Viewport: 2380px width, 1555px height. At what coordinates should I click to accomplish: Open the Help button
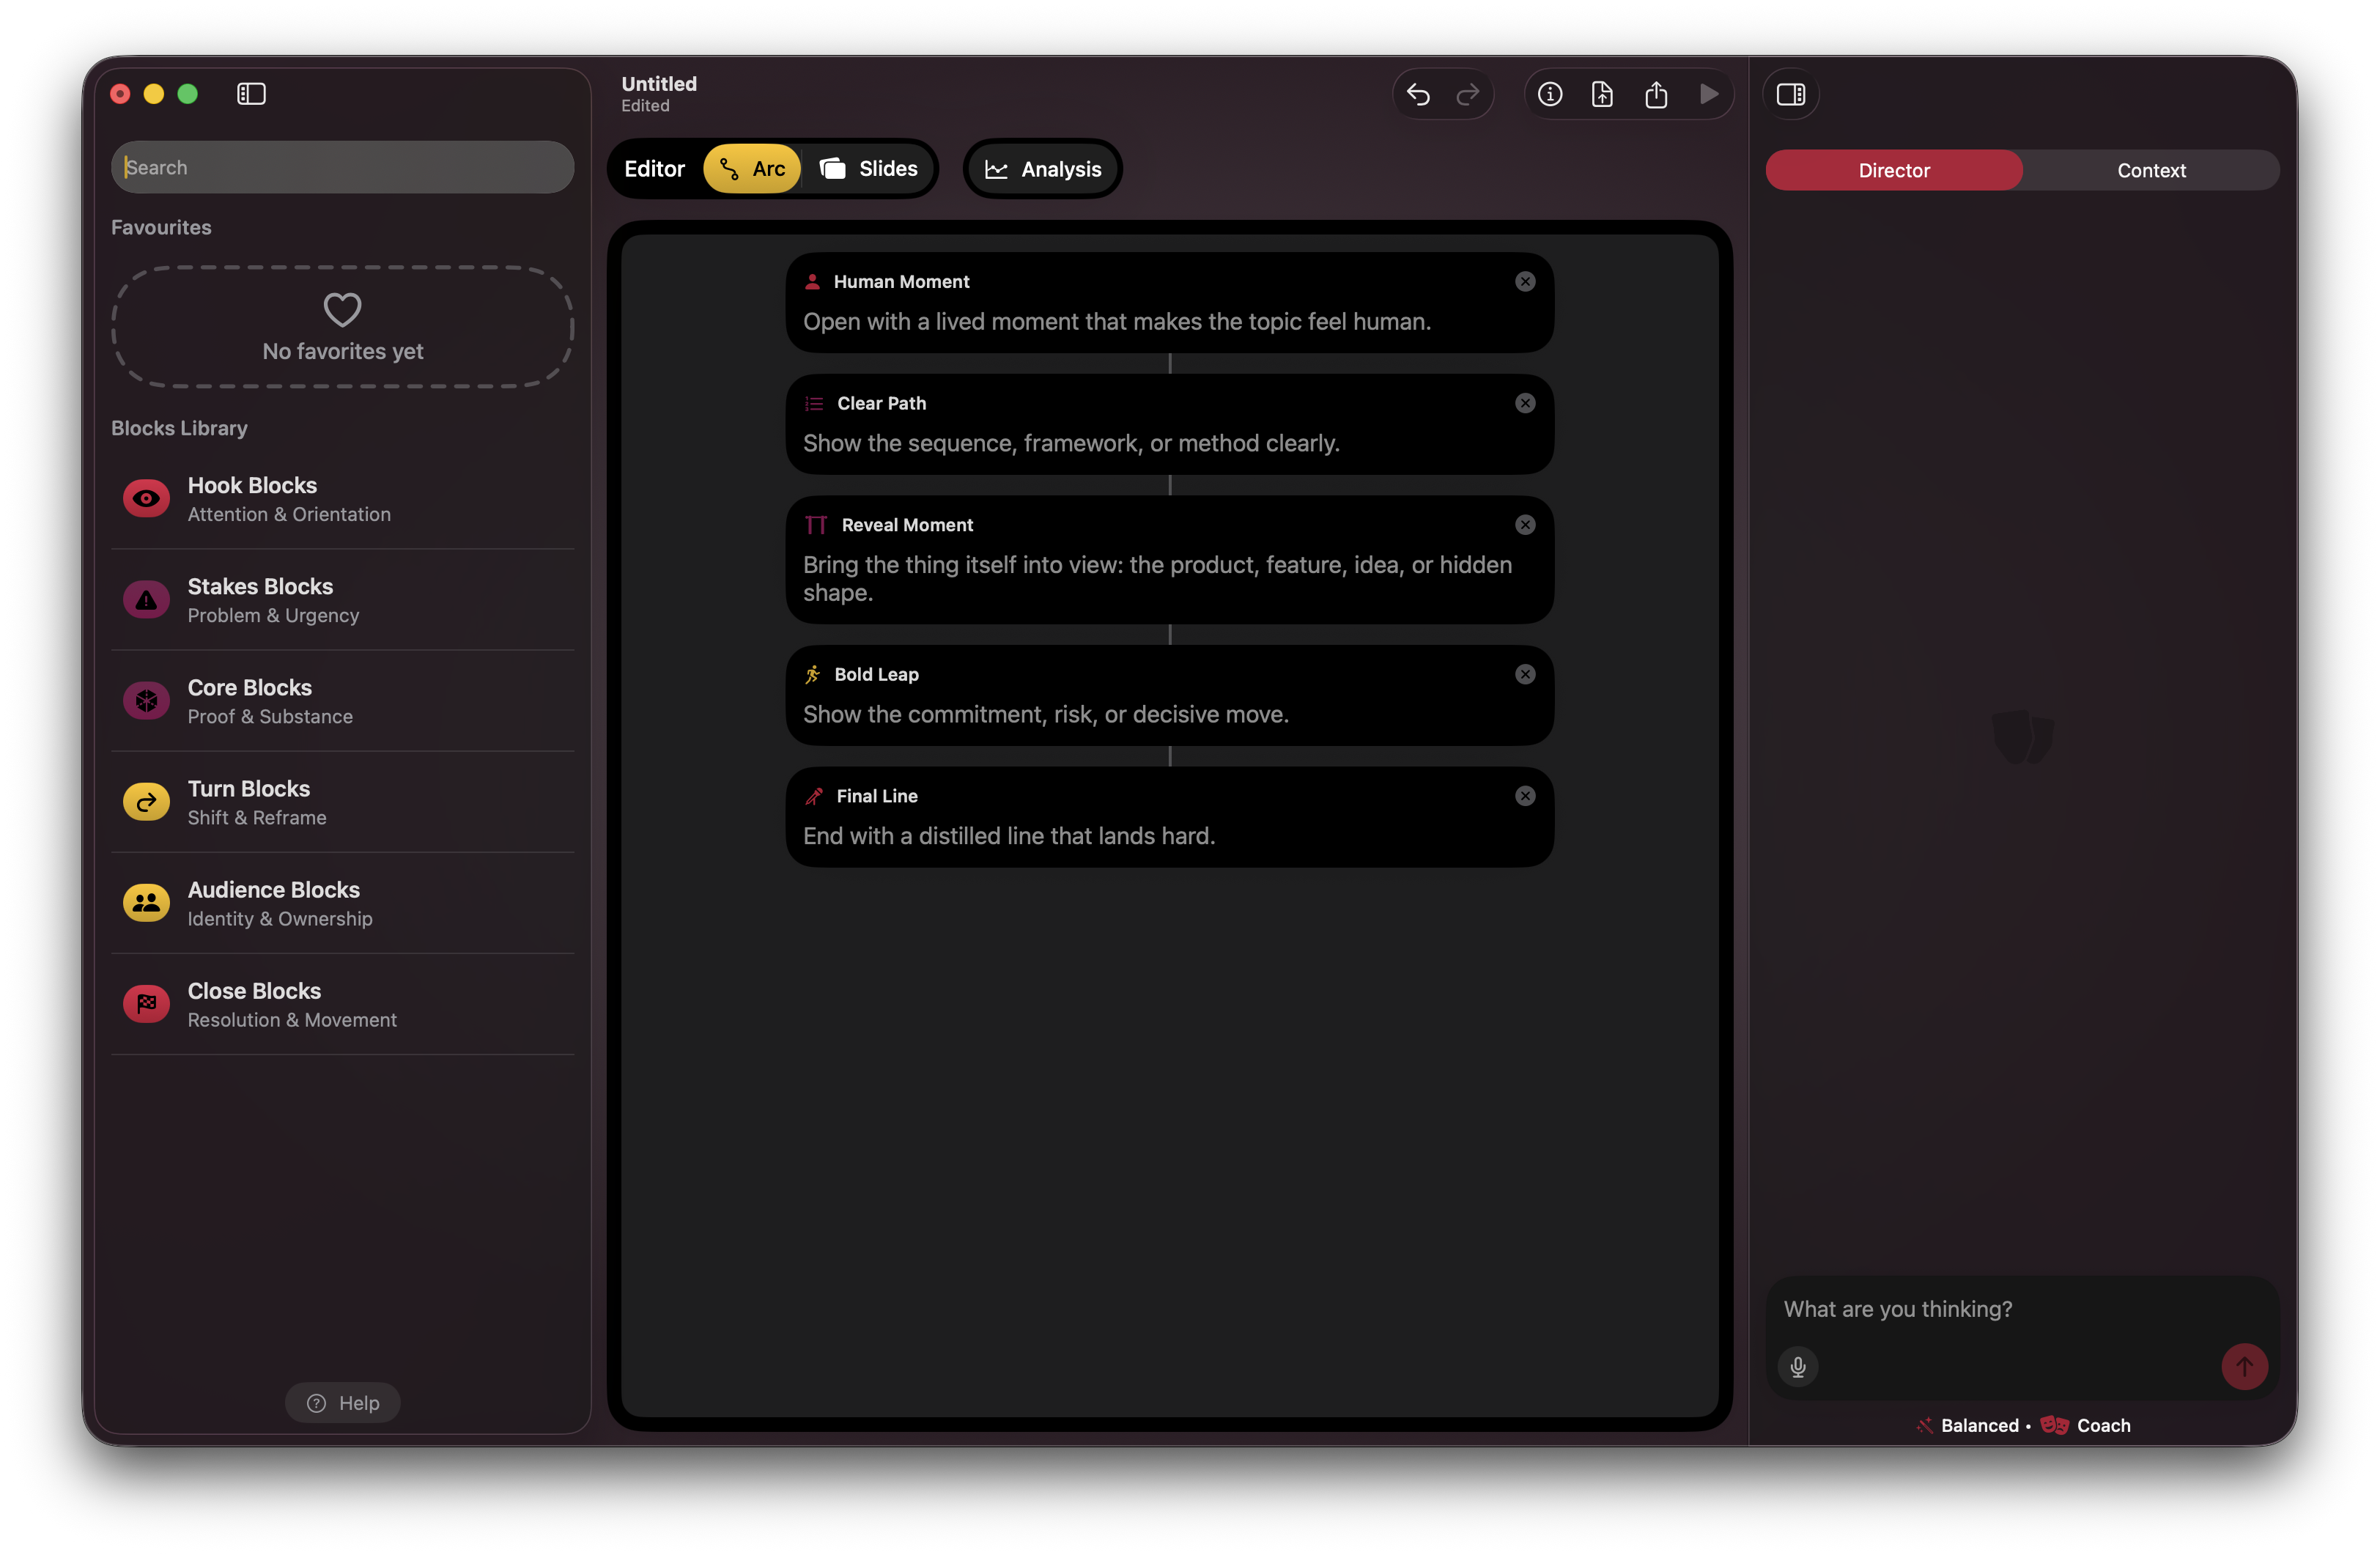tap(342, 1403)
